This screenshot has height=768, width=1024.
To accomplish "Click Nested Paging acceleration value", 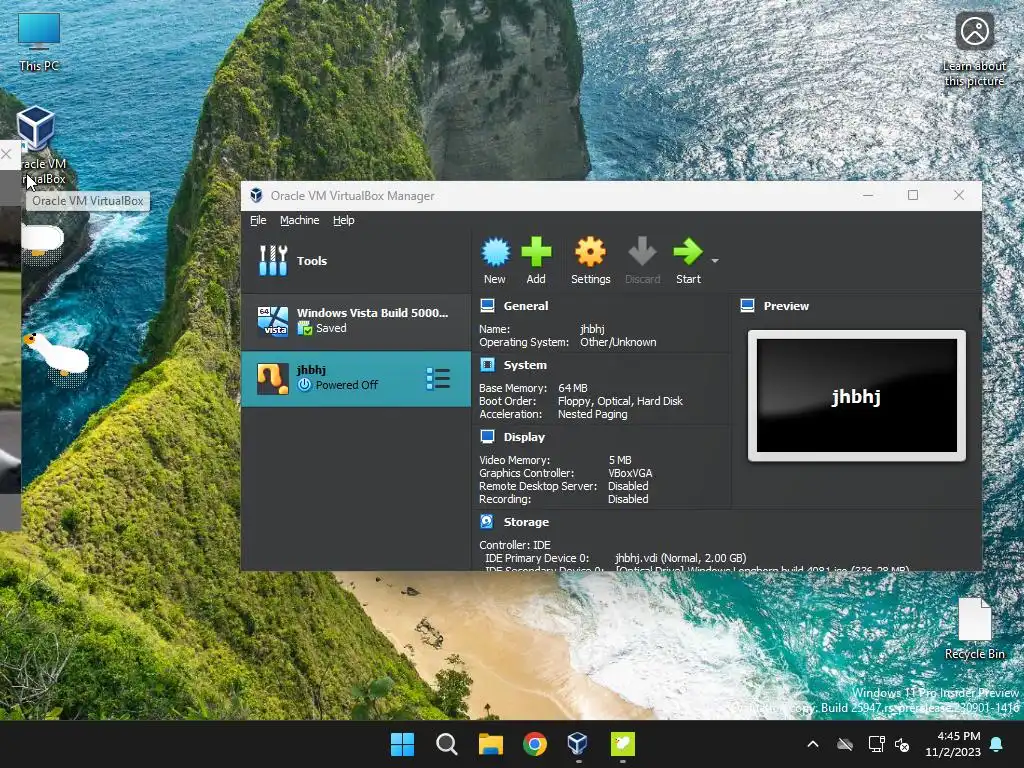I will coord(592,414).
